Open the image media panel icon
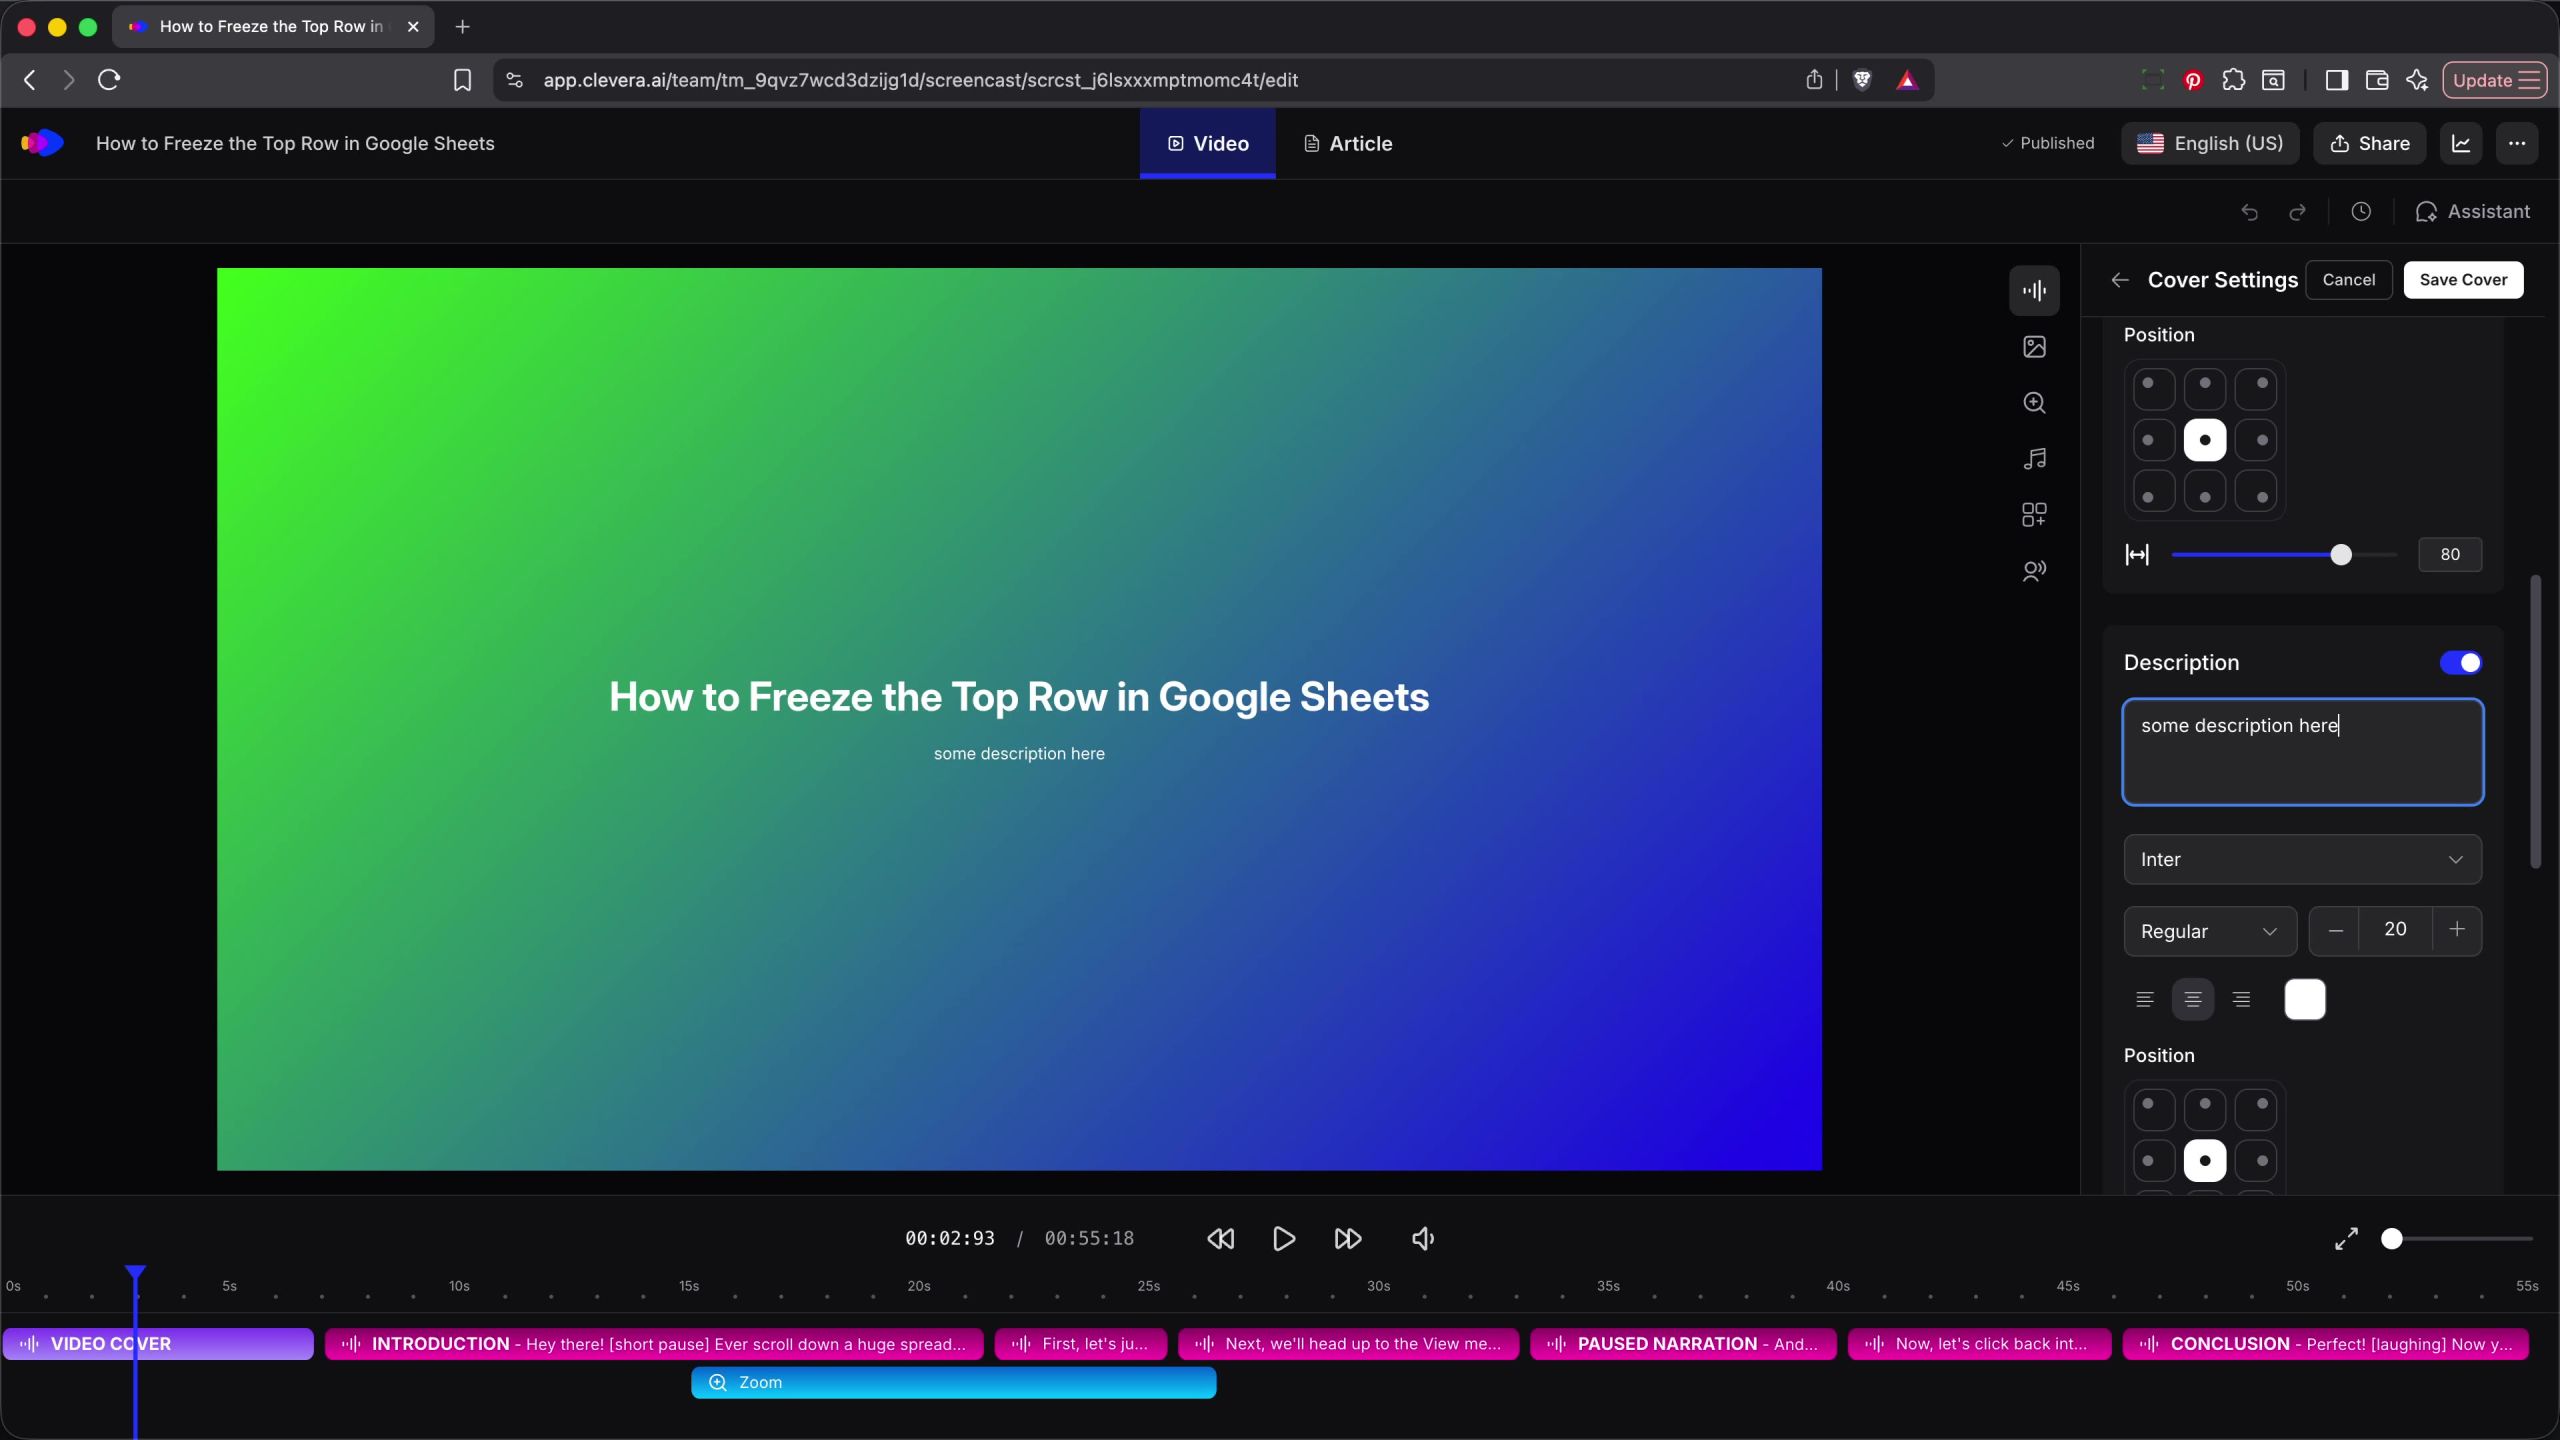Image resolution: width=2560 pixels, height=1440 pixels. tap(2034, 347)
